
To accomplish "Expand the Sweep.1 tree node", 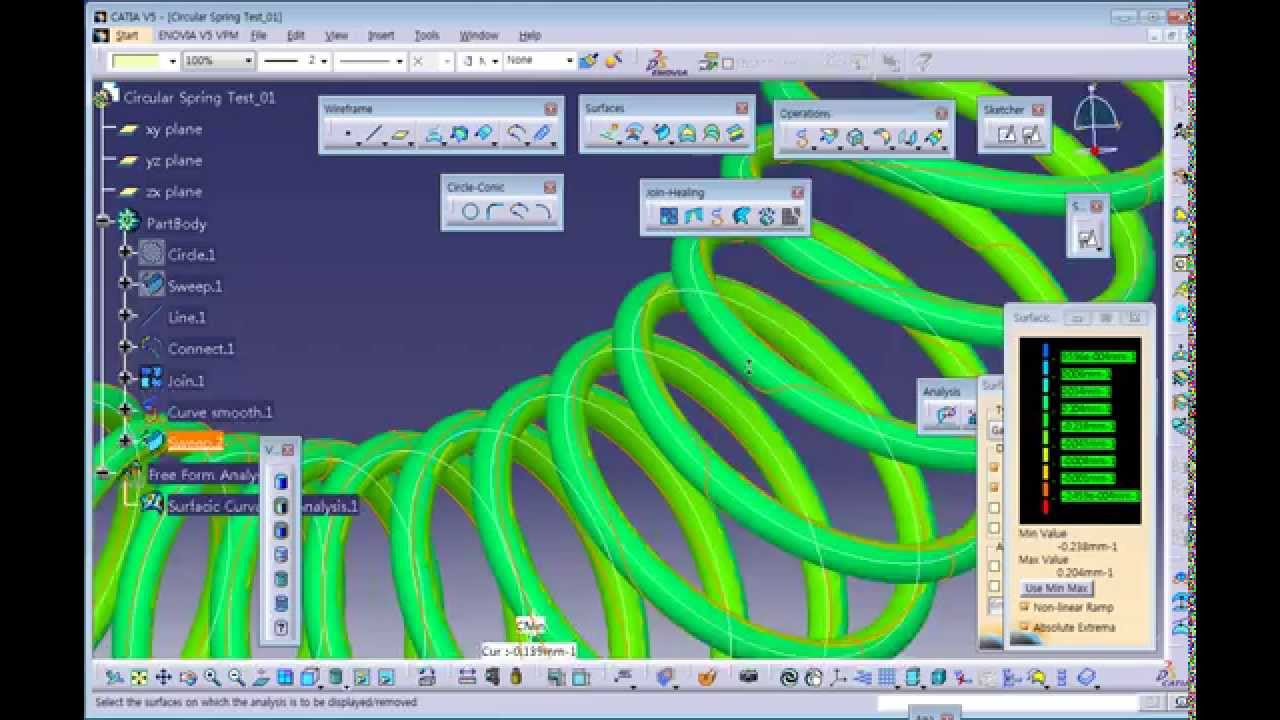I will 126,284.
